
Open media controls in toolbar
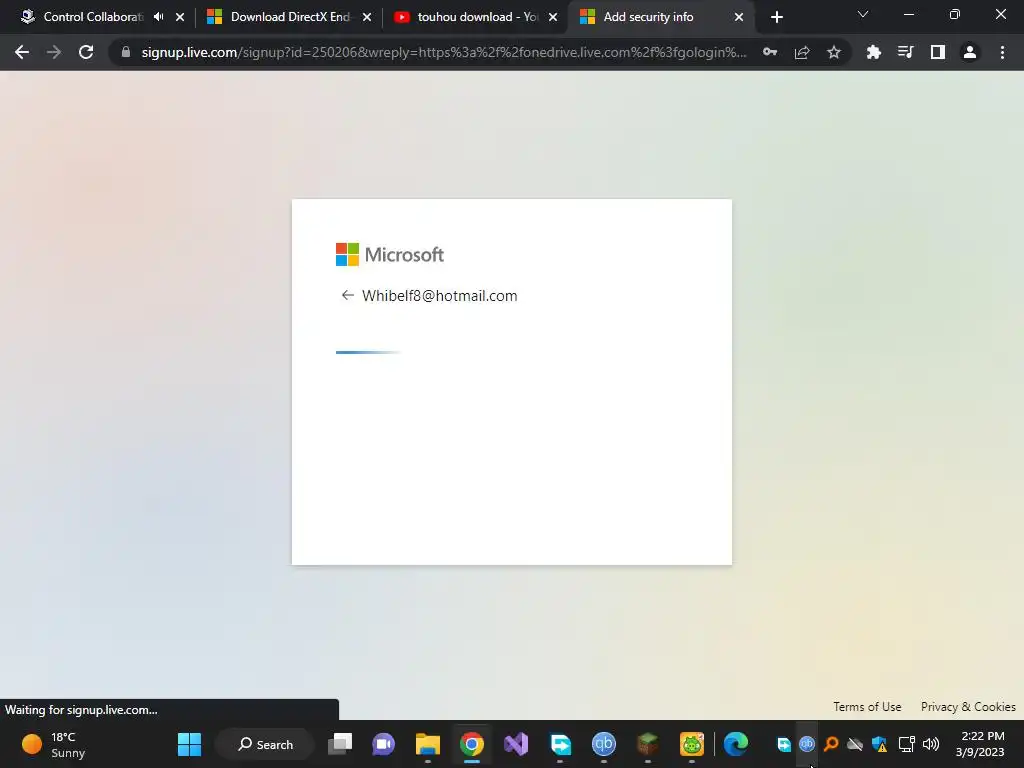click(x=906, y=52)
